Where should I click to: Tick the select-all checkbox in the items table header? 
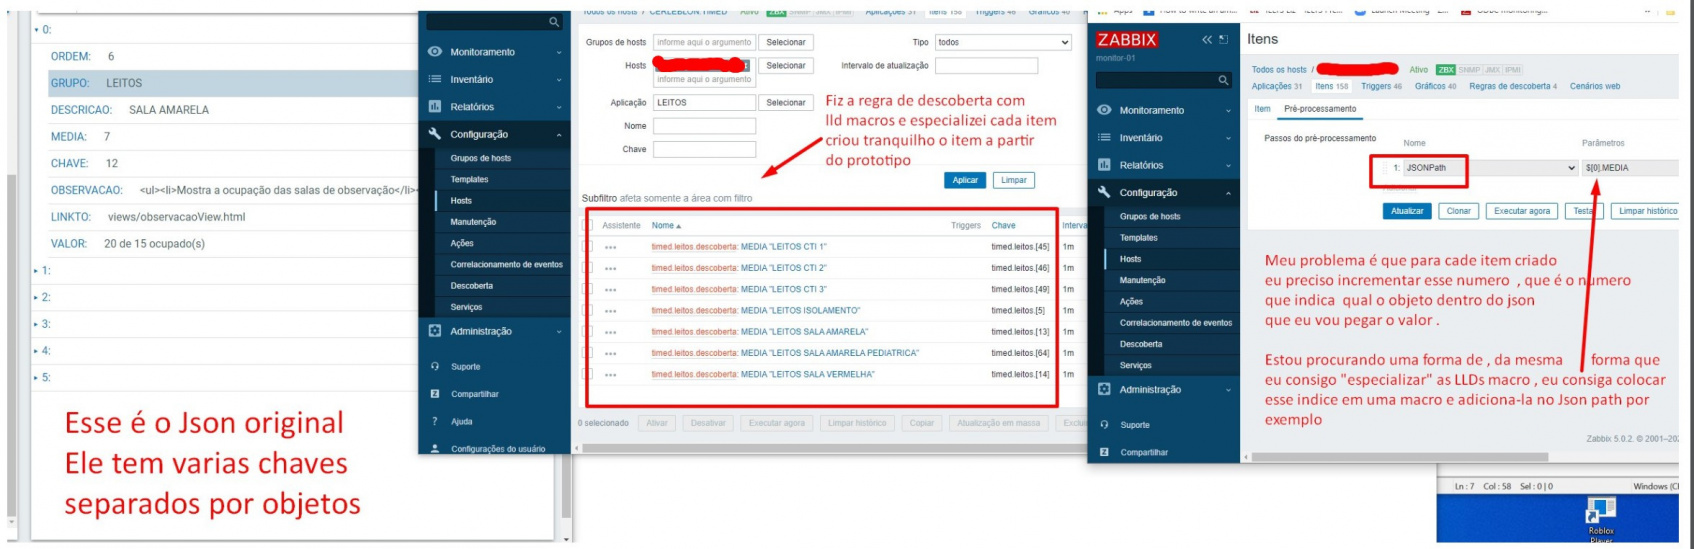pyautogui.click(x=587, y=225)
